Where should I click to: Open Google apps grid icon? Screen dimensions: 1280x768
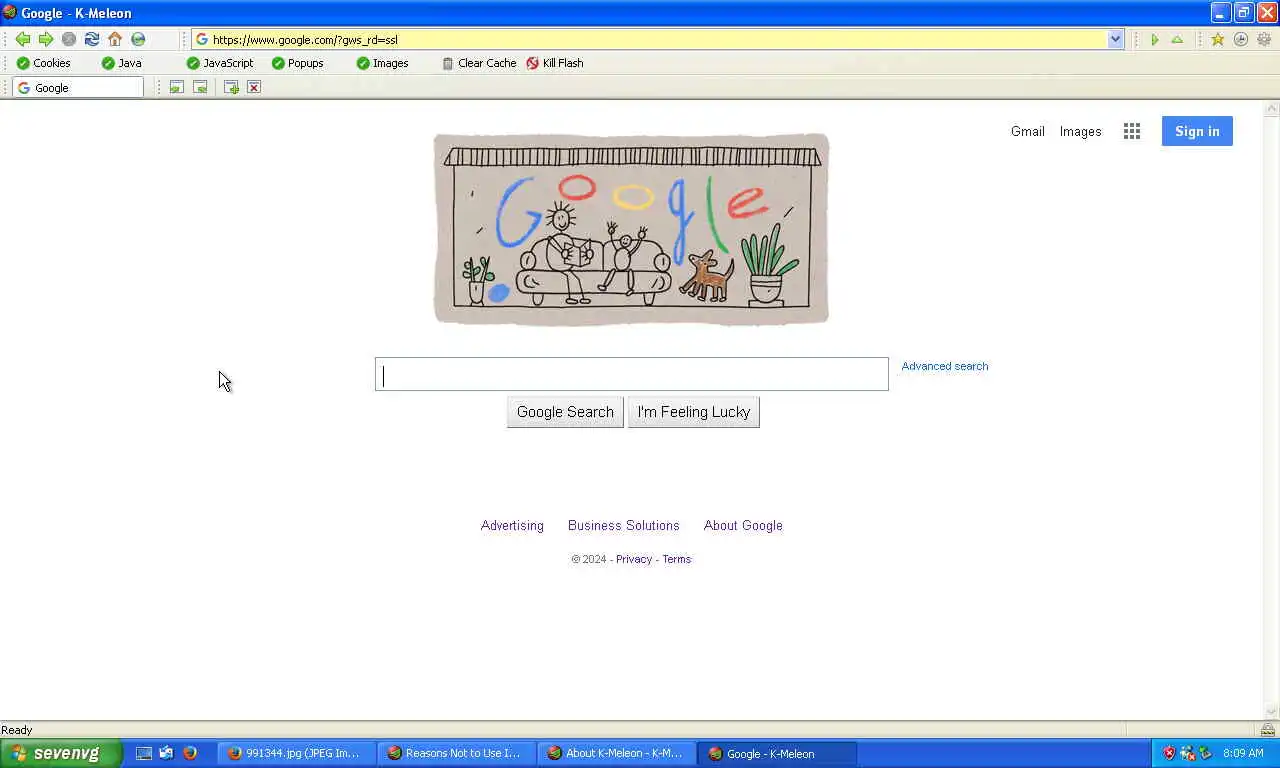click(x=1132, y=131)
